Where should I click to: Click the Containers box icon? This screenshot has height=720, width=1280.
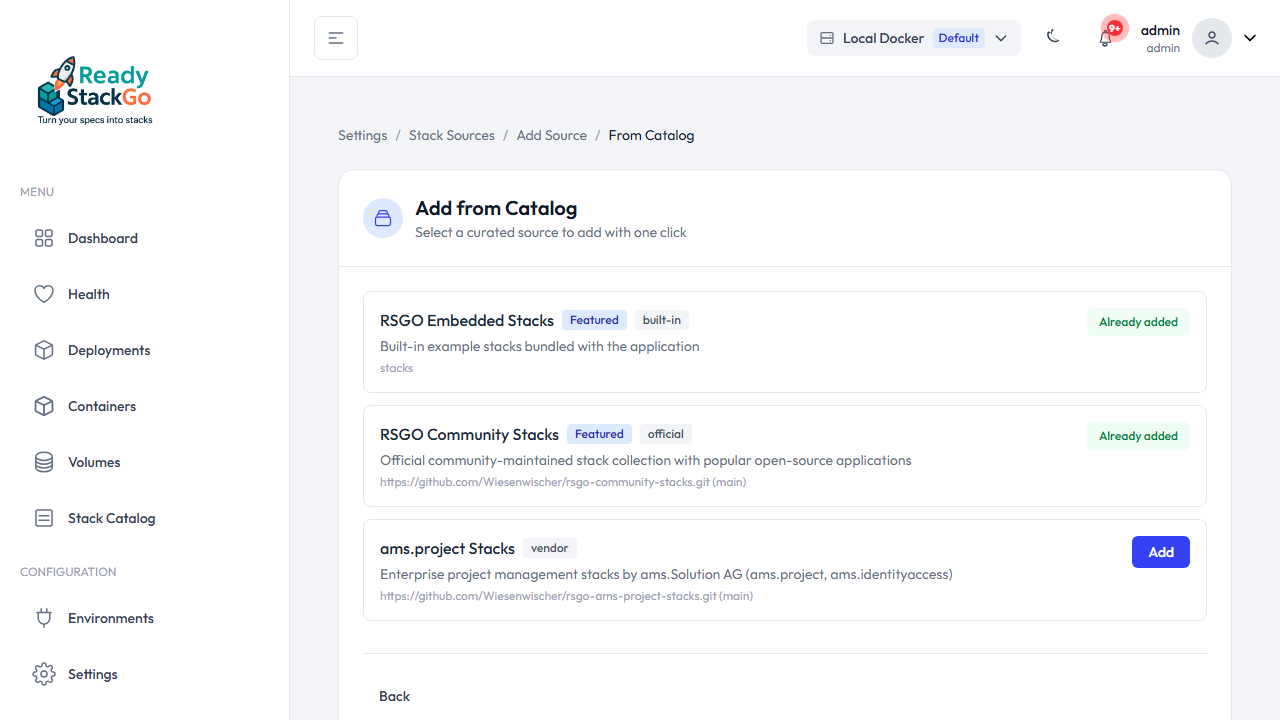[x=44, y=406]
